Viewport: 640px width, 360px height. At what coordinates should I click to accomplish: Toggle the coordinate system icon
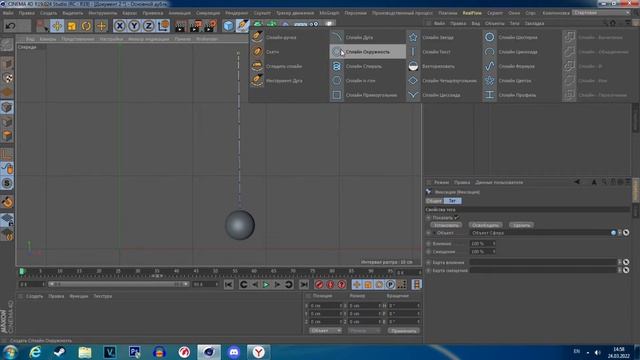[163, 26]
